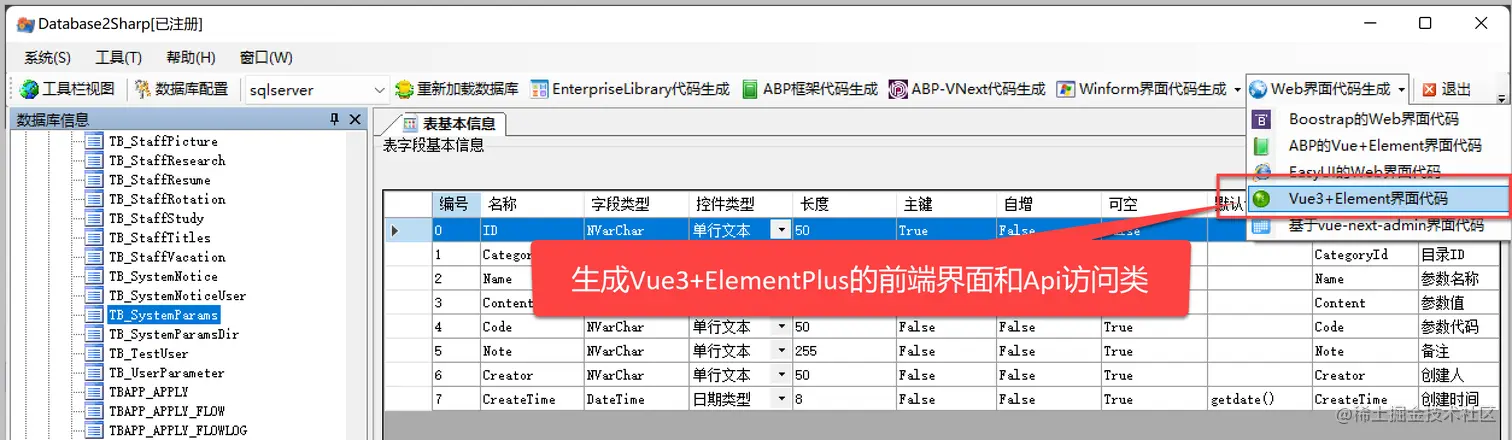Open the database type combo box showing sqlserver

click(x=316, y=89)
